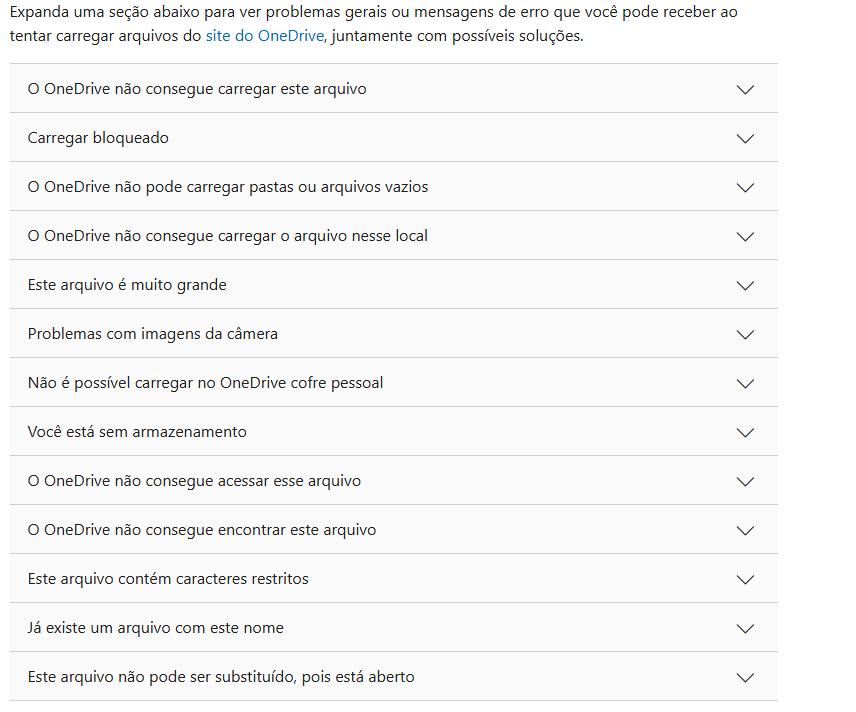Image resolution: width=856 pixels, height=712 pixels.
Task: Click chevron for 'carregar o arquivo nesse local'
Action: pos(745,236)
